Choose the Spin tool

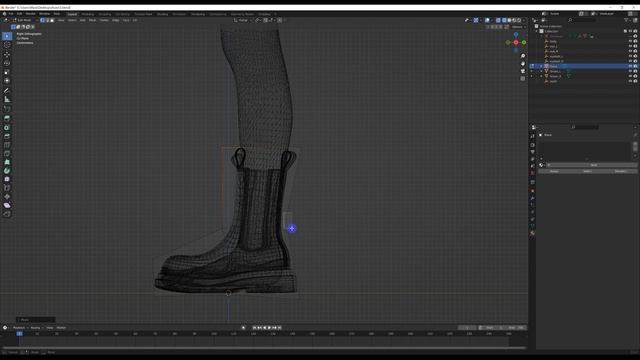pyautogui.click(x=7, y=171)
